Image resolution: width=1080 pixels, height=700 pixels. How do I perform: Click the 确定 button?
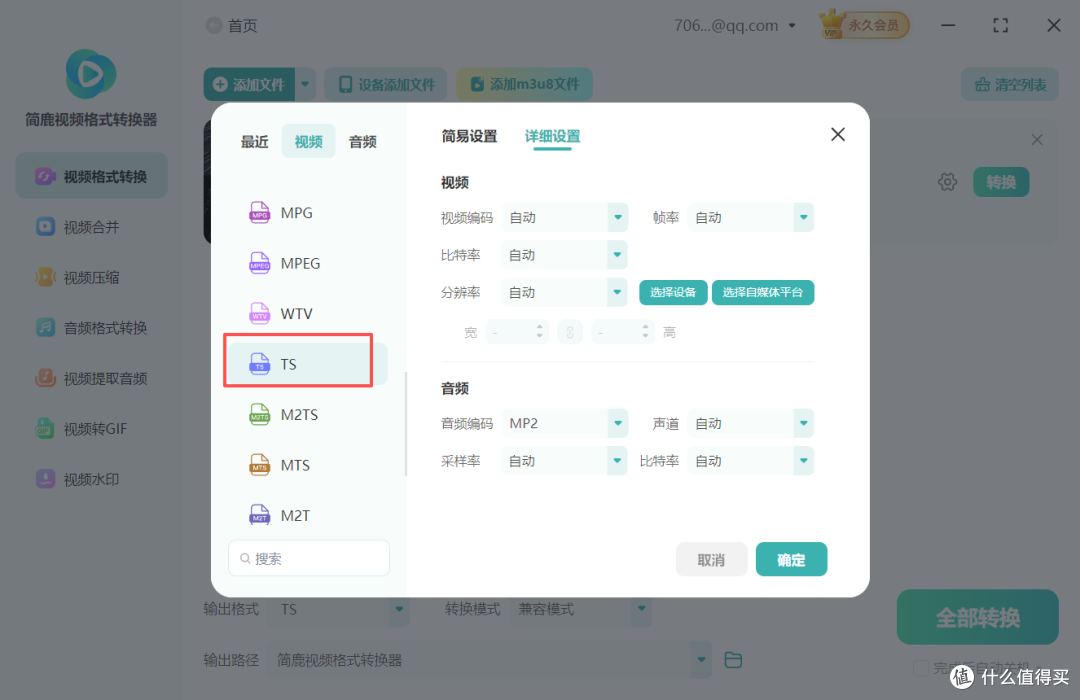[x=791, y=559]
